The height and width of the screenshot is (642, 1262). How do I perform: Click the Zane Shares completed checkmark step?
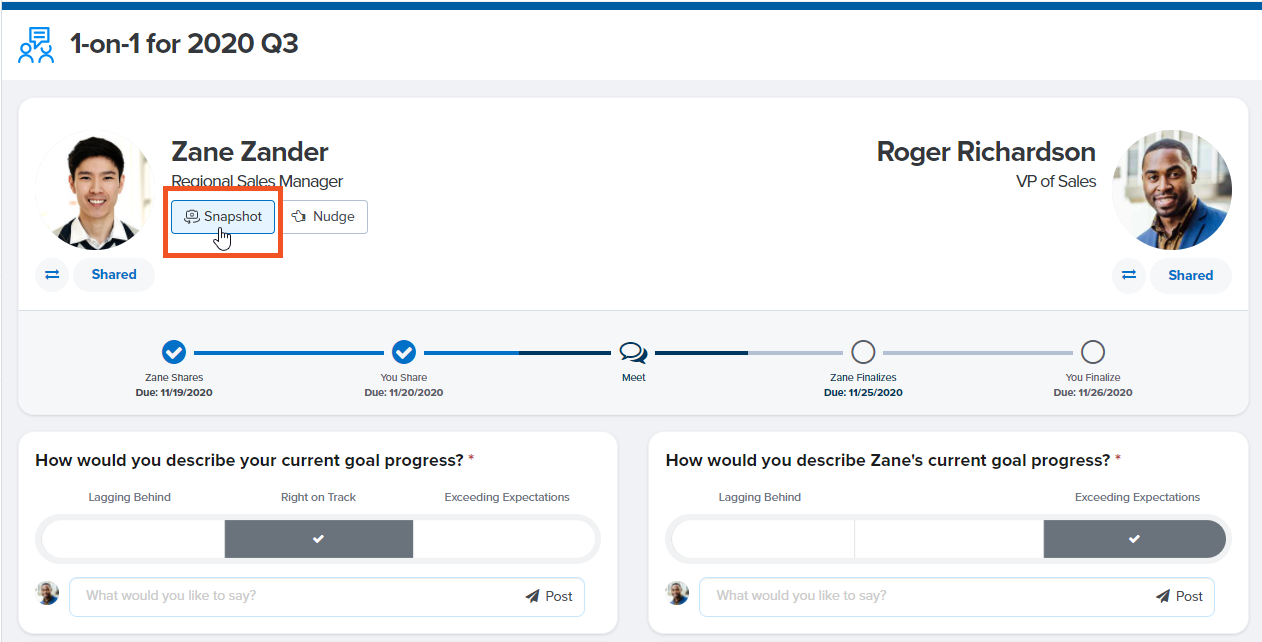174,352
